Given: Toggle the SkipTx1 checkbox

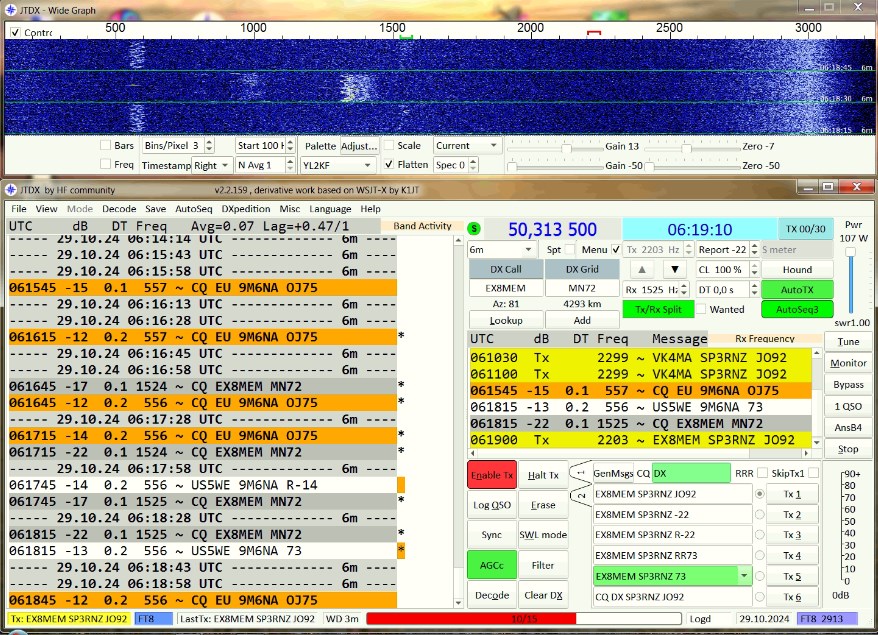Looking at the screenshot, I should pos(813,473).
